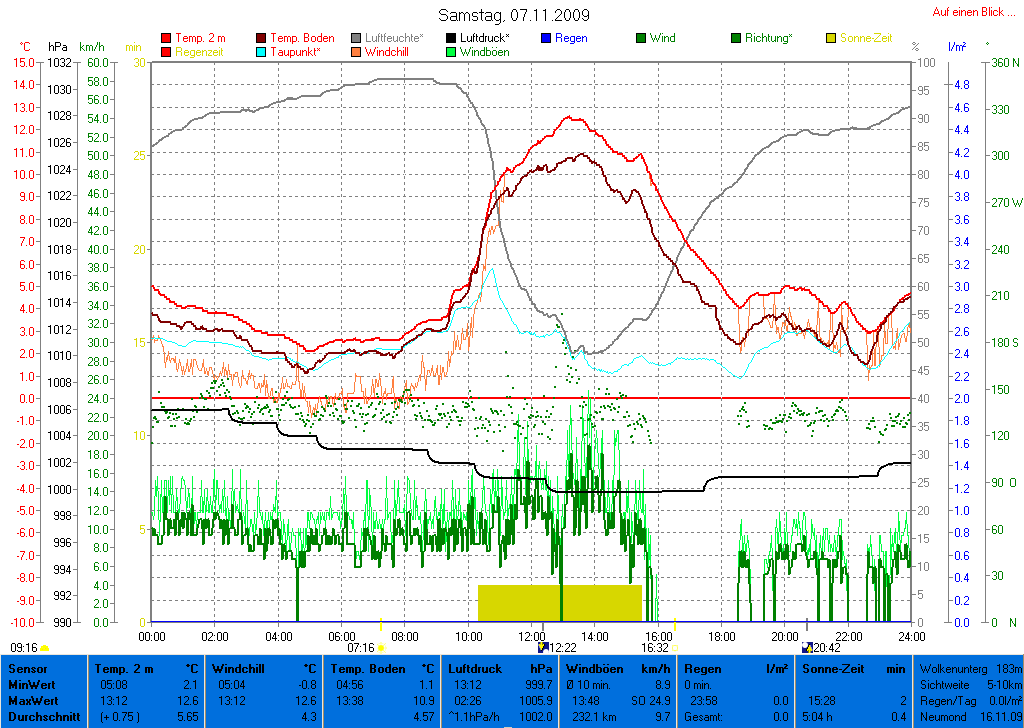Image resolution: width=1024 pixels, height=728 pixels.
Task: Toggle the Regenzeit series via its legend label
Action: click(201, 52)
